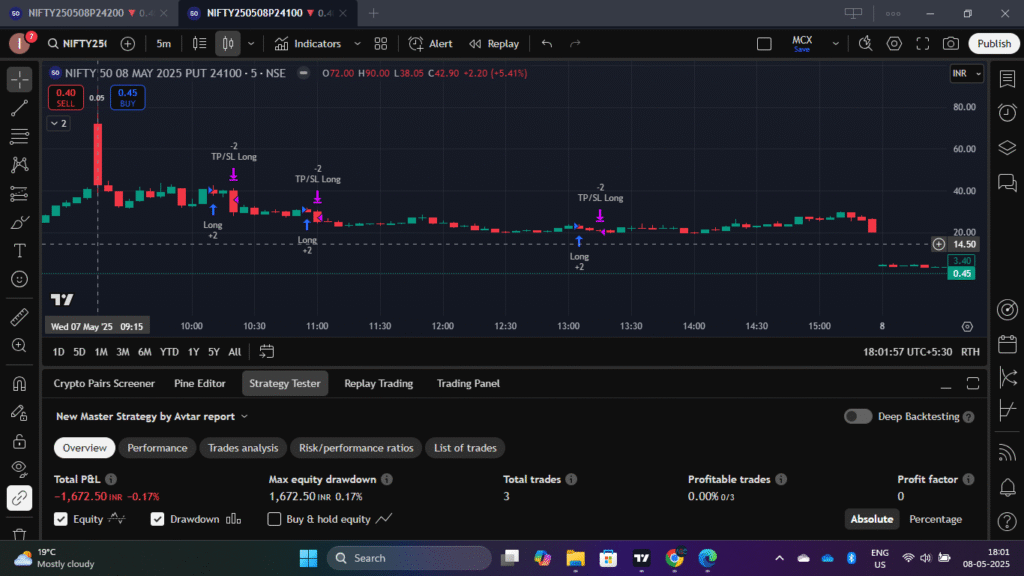The height and width of the screenshot is (576, 1024).
Task: Set chart range to 1M
Action: pyautogui.click(x=101, y=352)
